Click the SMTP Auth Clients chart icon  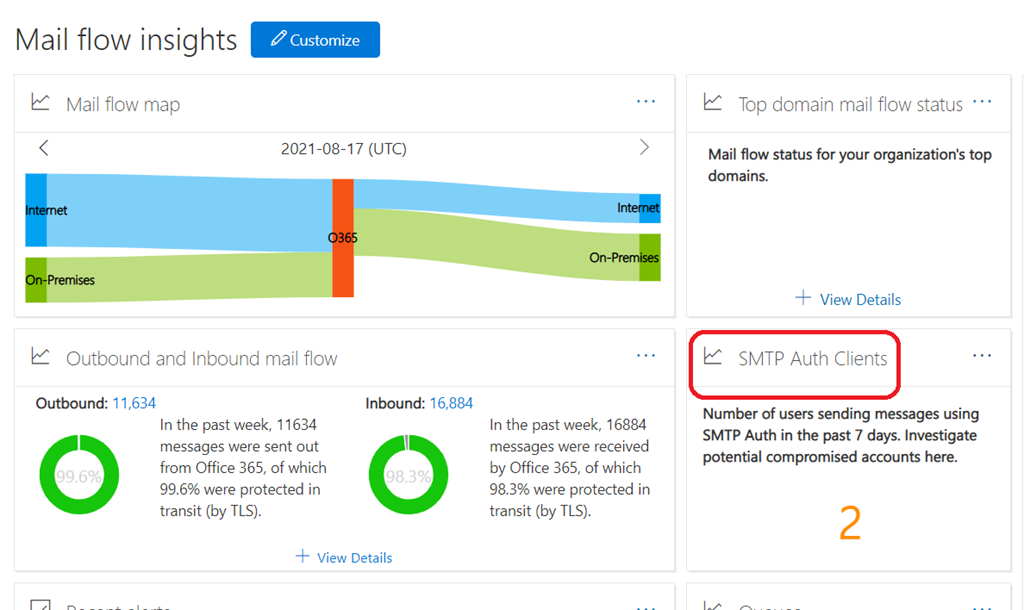point(713,357)
